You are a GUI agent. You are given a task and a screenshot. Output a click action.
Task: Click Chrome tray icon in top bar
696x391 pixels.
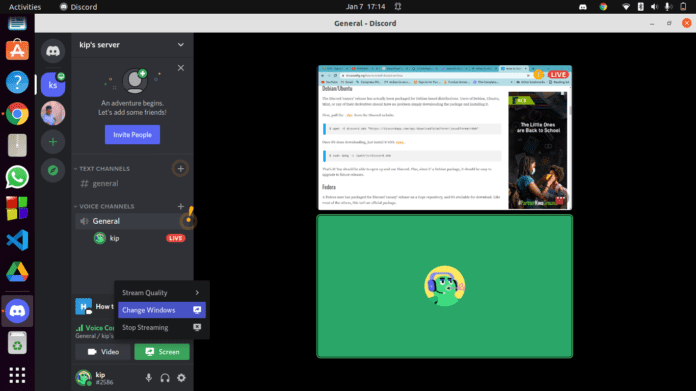click(603, 7)
